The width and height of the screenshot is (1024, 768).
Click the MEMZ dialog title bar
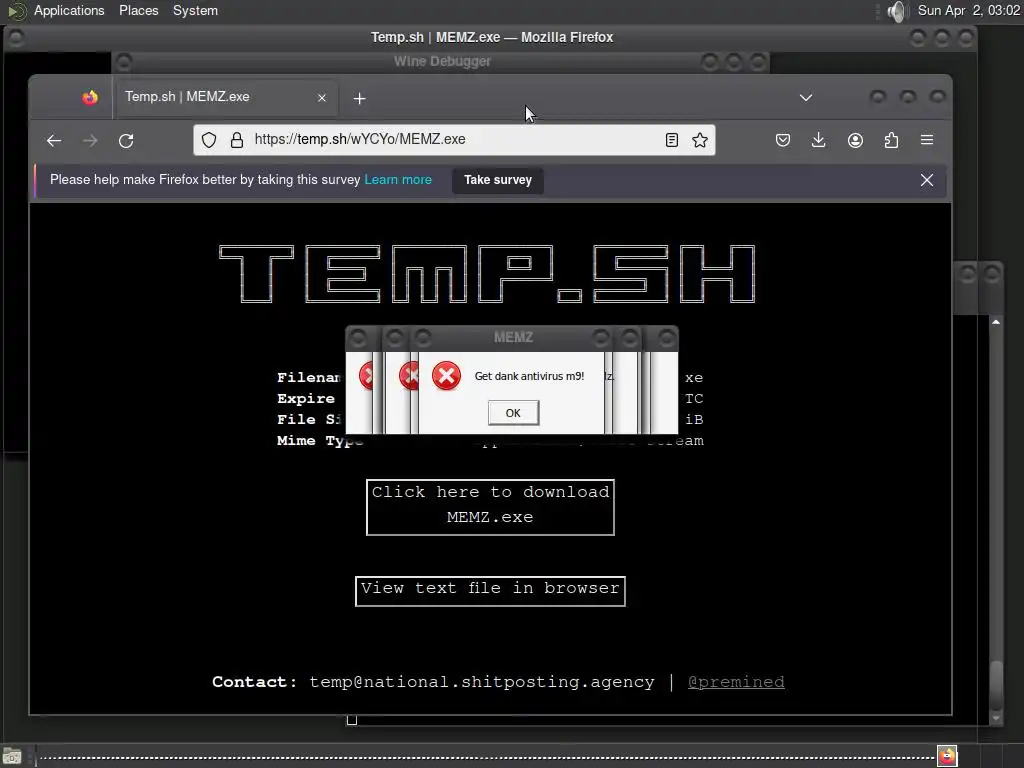513,338
